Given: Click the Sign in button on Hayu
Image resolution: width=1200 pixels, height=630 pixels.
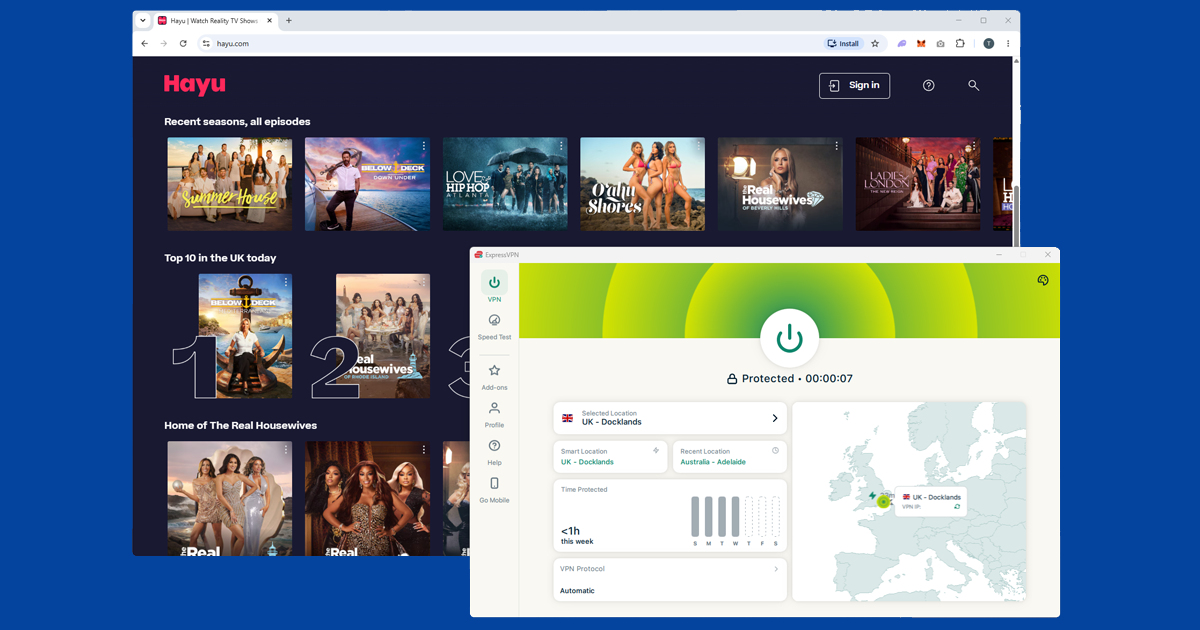Looking at the screenshot, I should click(854, 86).
